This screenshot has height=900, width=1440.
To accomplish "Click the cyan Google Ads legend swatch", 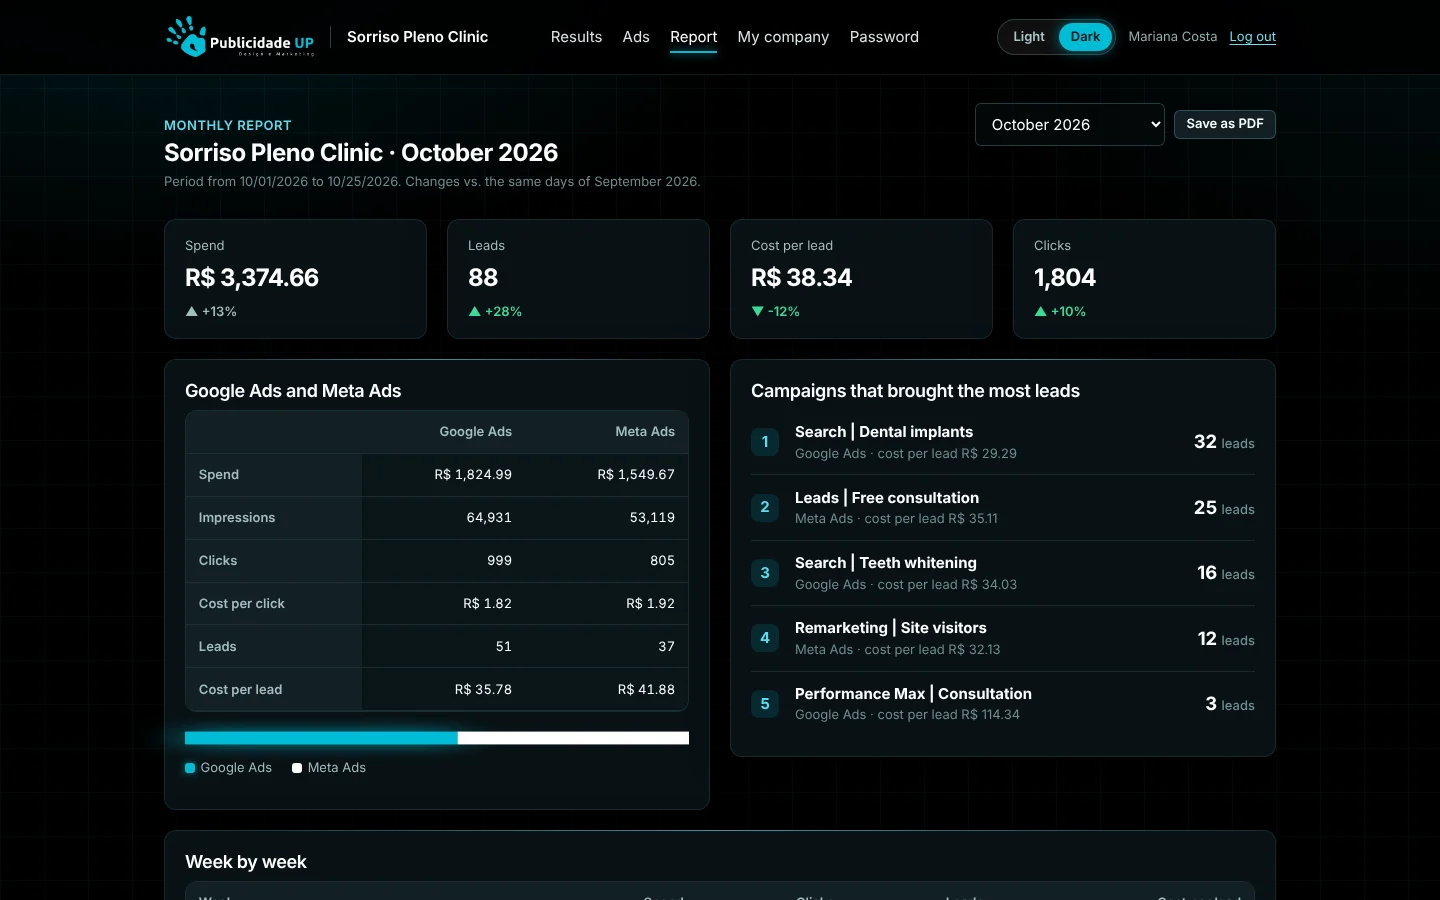I will click(190, 768).
